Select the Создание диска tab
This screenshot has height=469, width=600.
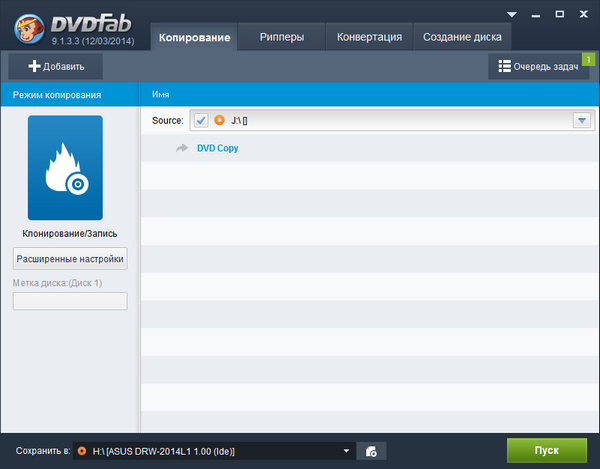461,37
